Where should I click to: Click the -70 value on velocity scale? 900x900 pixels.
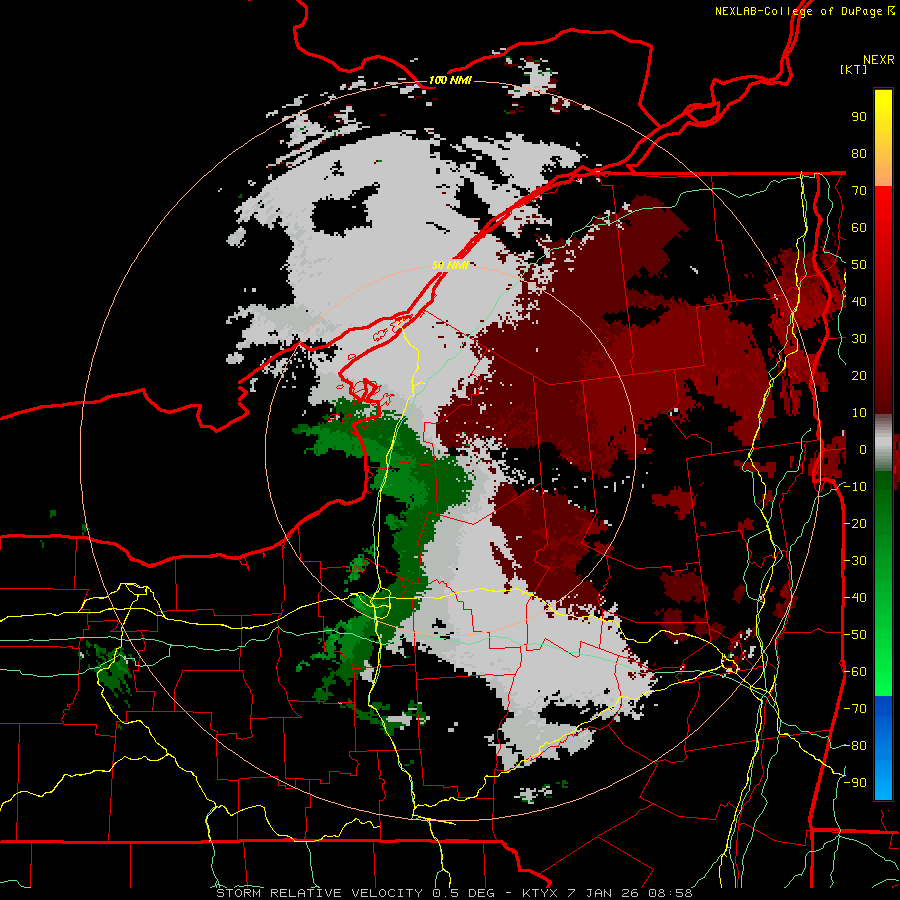coord(855,709)
